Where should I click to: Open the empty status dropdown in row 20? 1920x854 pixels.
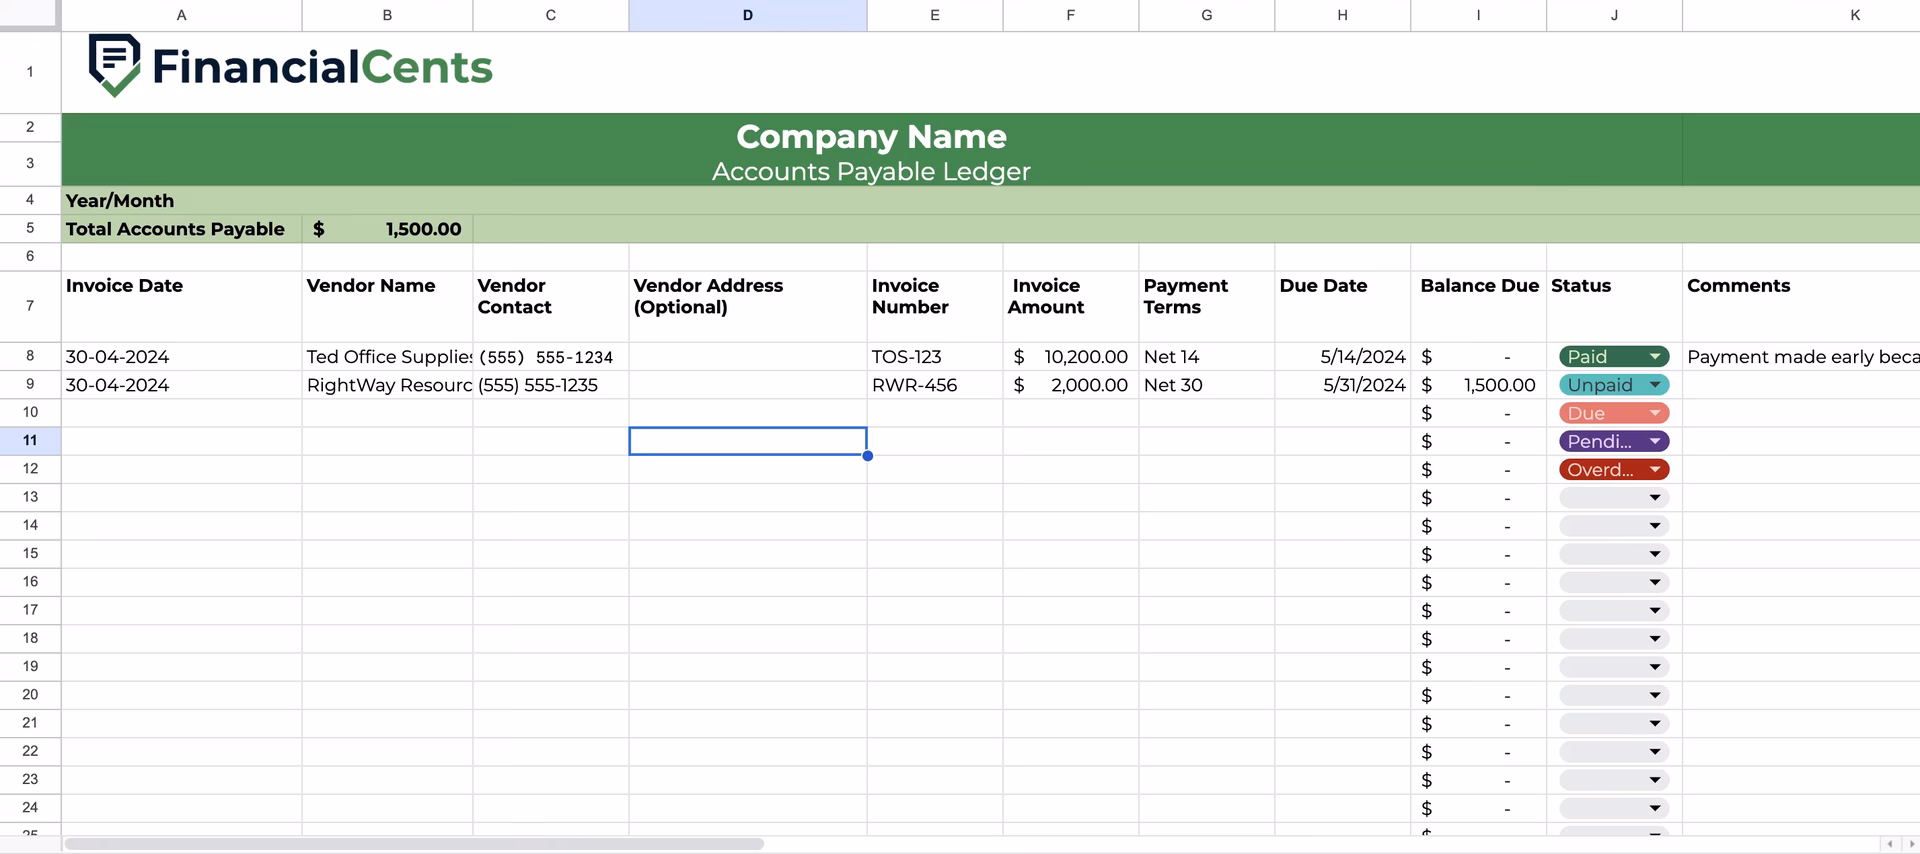pyautogui.click(x=1613, y=695)
